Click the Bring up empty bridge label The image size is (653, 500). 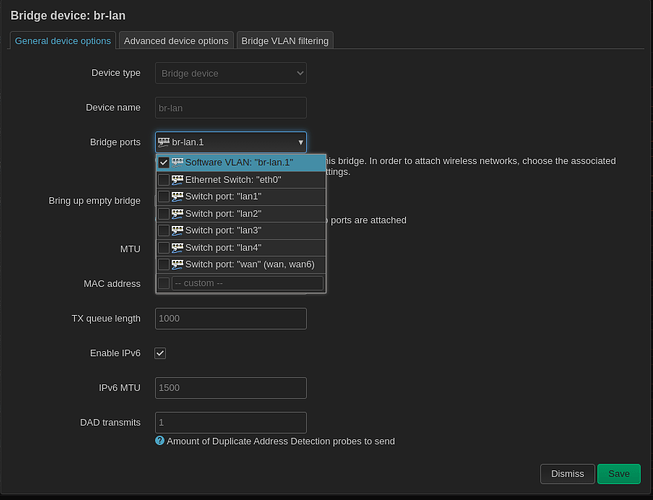(x=94, y=201)
